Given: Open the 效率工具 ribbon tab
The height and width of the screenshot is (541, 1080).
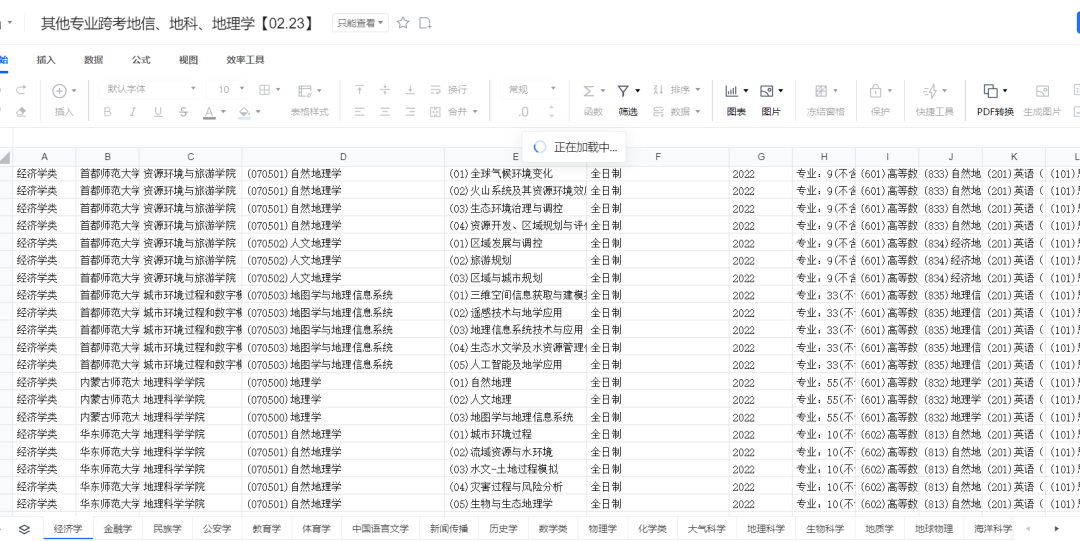Looking at the screenshot, I should point(245,60).
